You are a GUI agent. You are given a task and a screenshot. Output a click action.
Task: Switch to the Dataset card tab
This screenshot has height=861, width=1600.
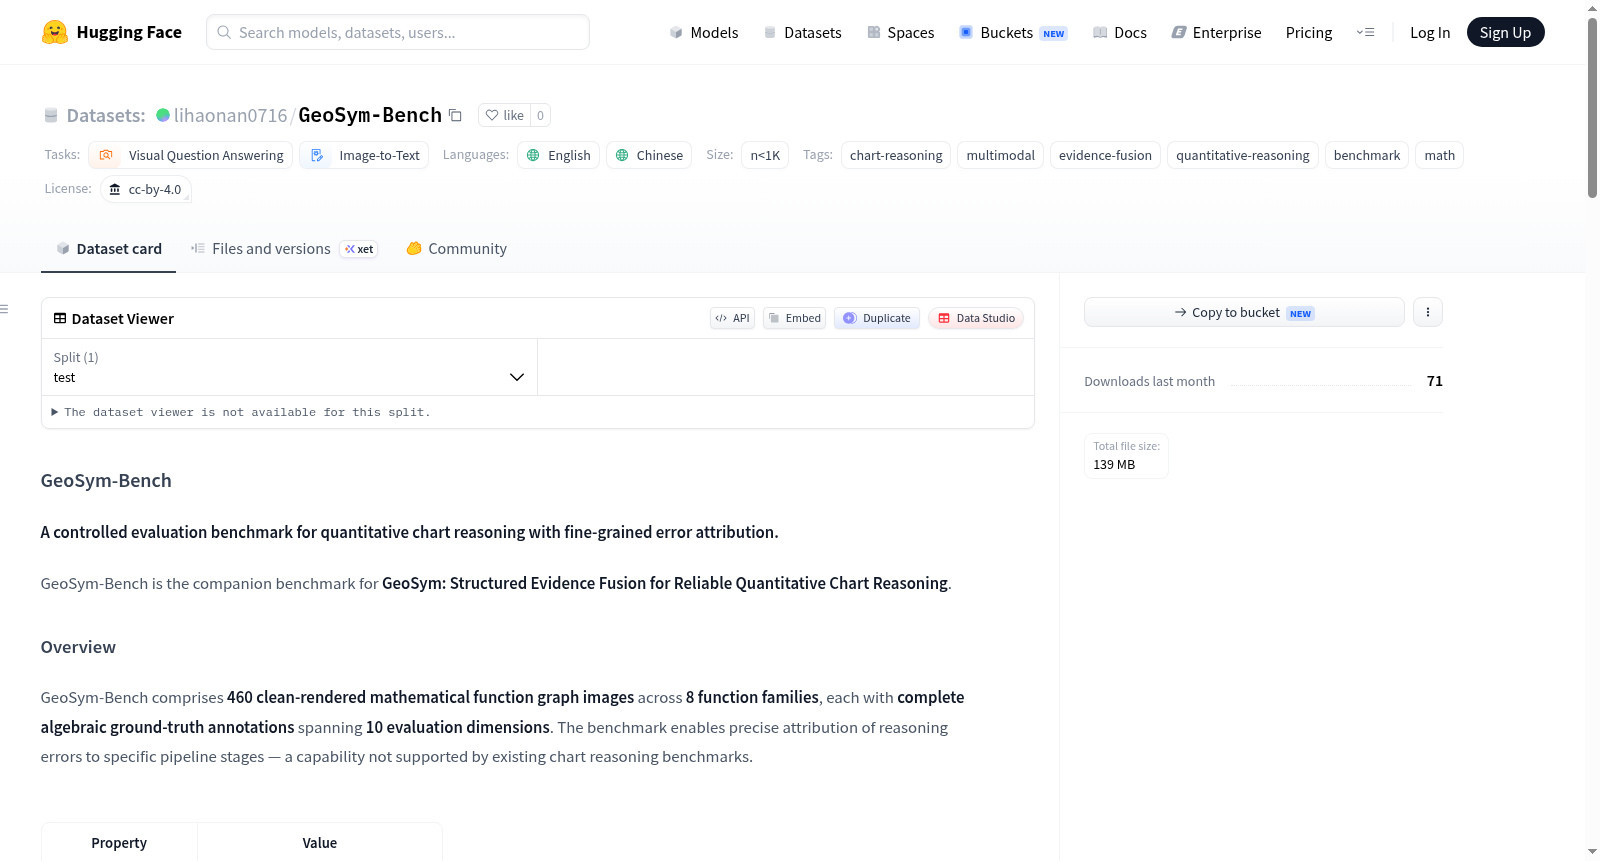tap(108, 249)
